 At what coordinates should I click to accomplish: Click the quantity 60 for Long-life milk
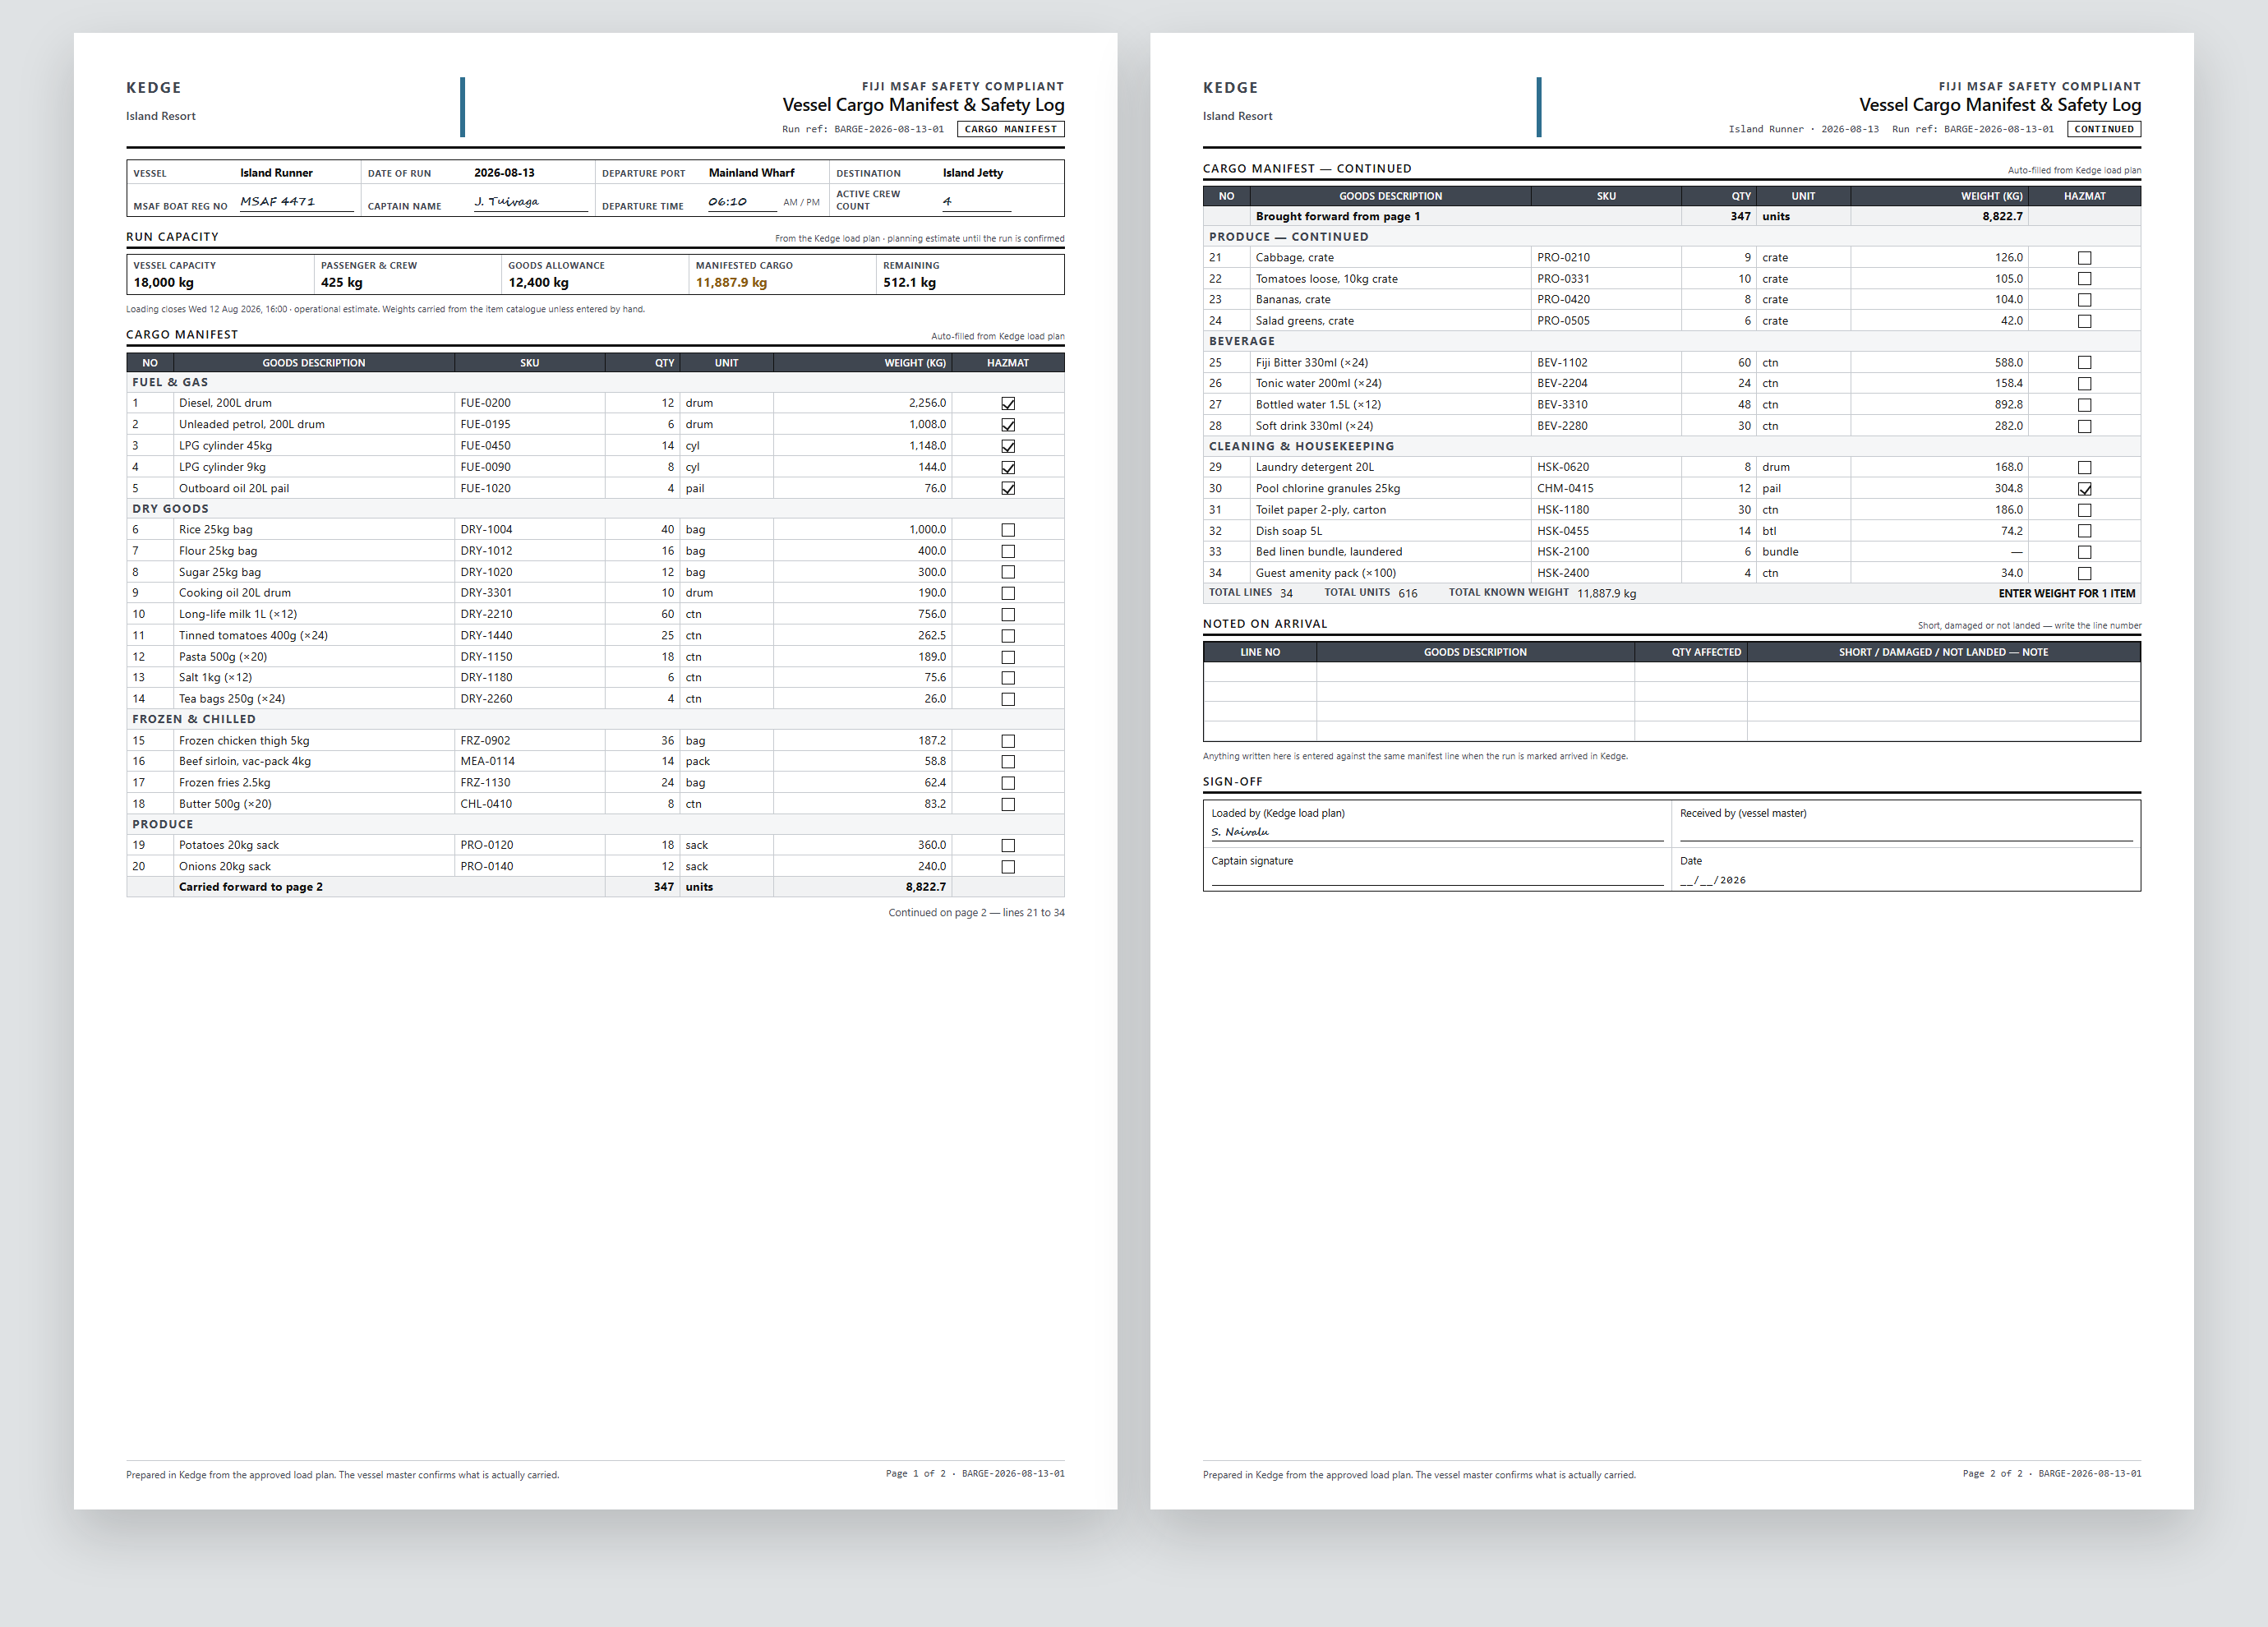tap(667, 614)
